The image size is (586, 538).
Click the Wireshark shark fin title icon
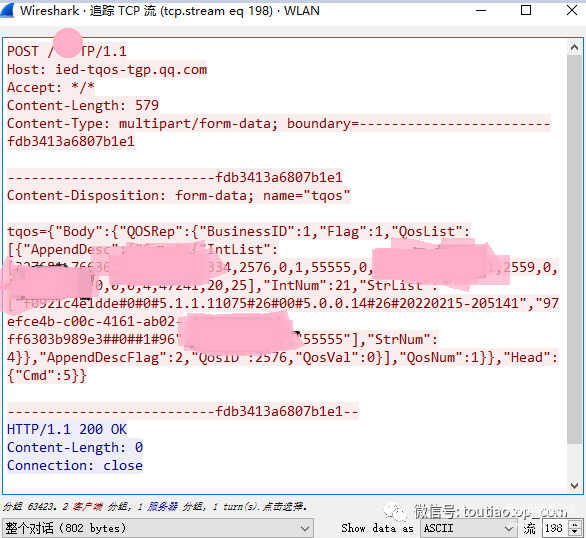point(7,10)
